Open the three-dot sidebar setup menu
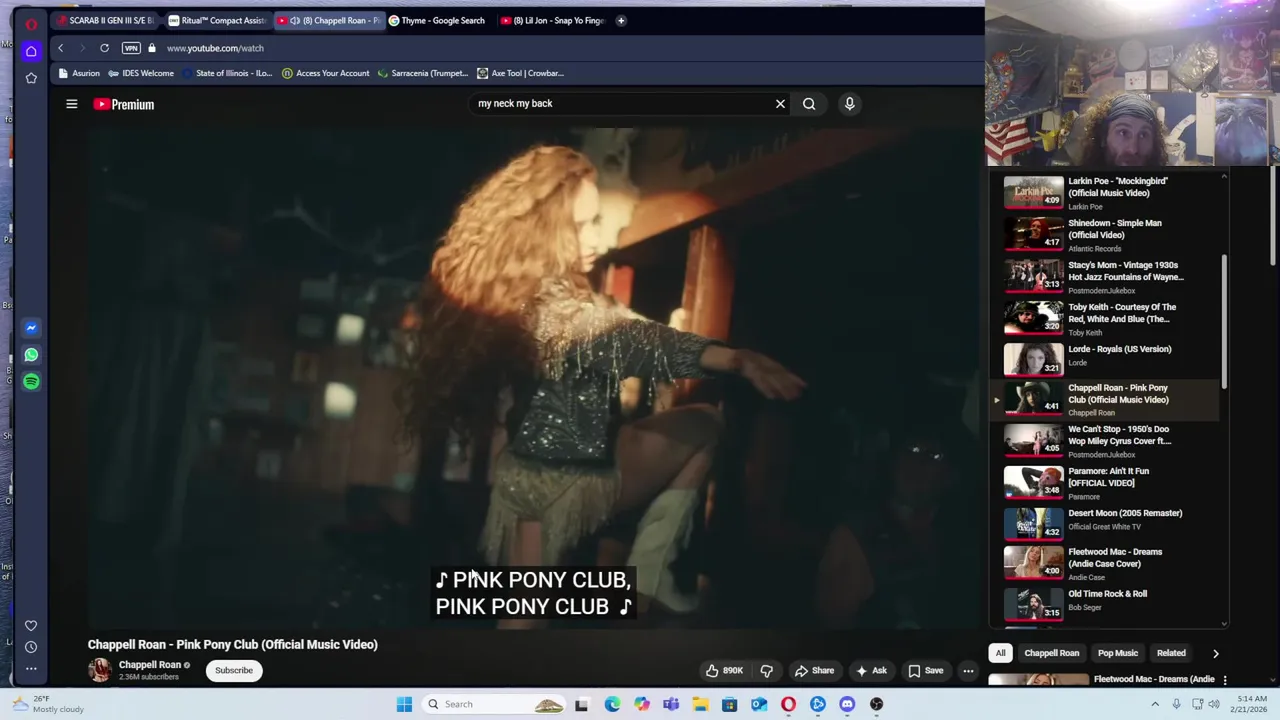 [31, 669]
